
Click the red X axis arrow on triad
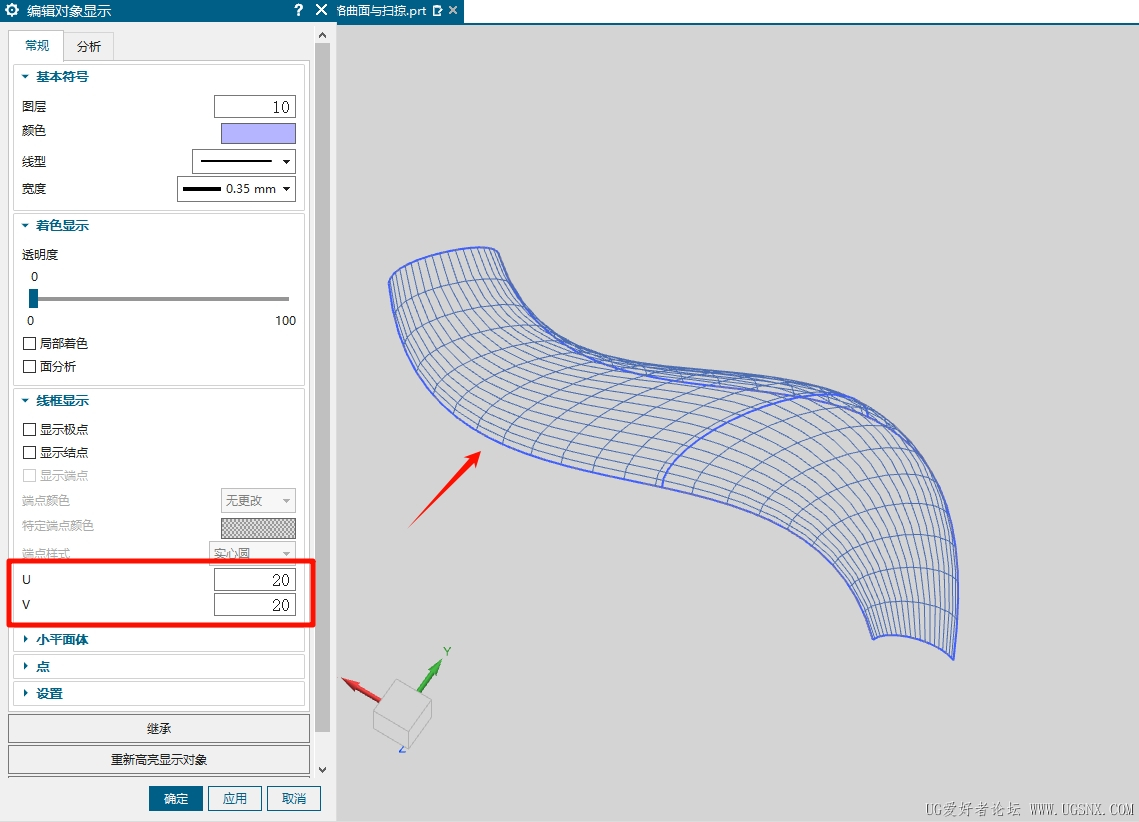point(359,688)
